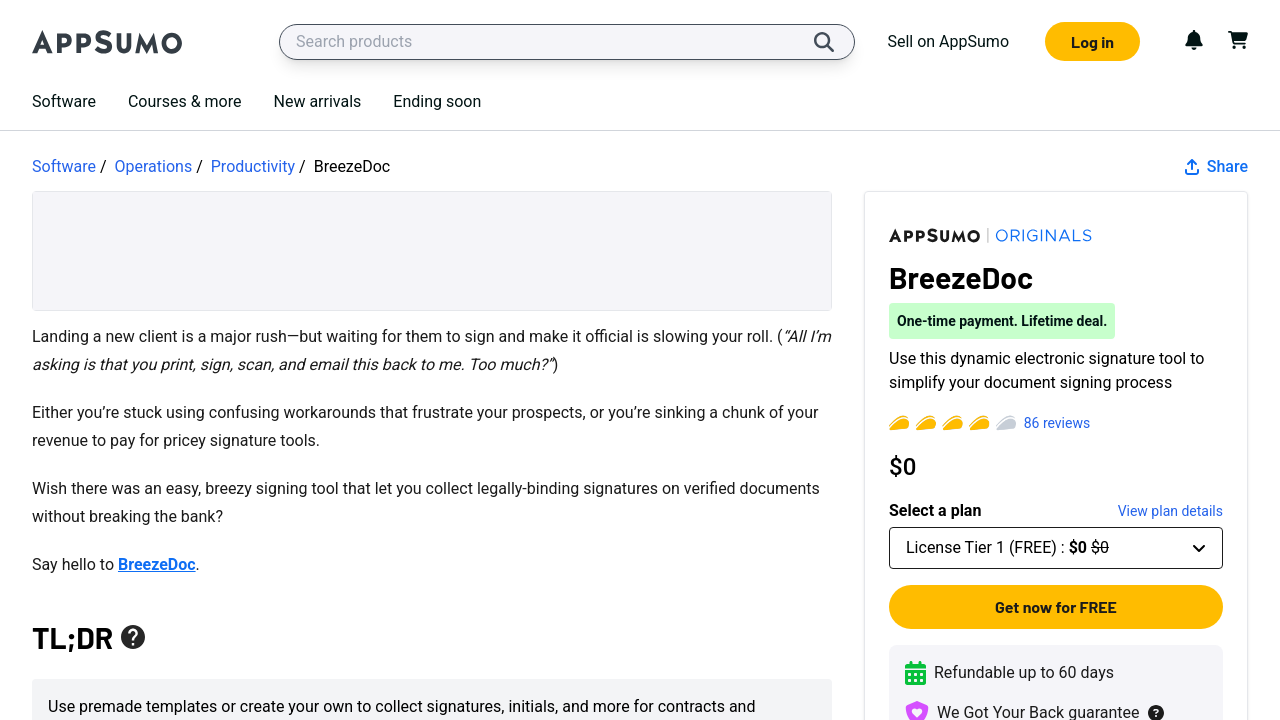Go to New arrivals
1280x720 pixels.
pos(317,101)
